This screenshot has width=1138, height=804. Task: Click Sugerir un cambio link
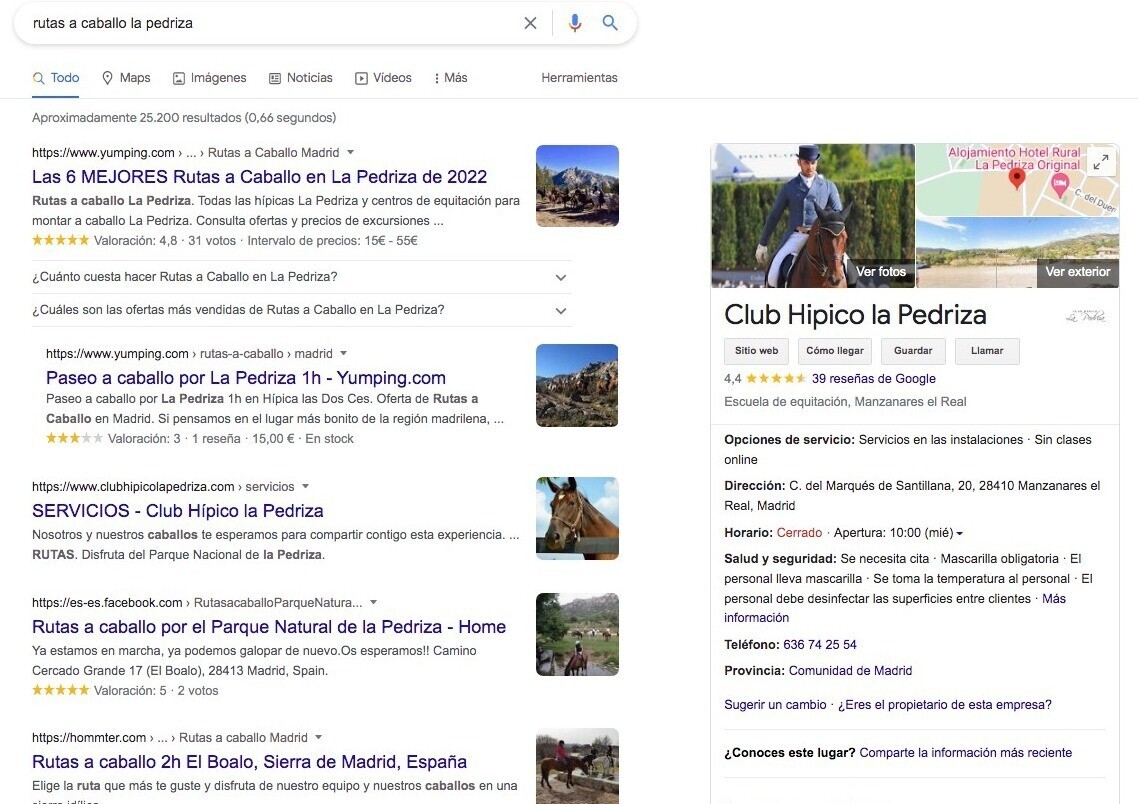click(x=775, y=705)
